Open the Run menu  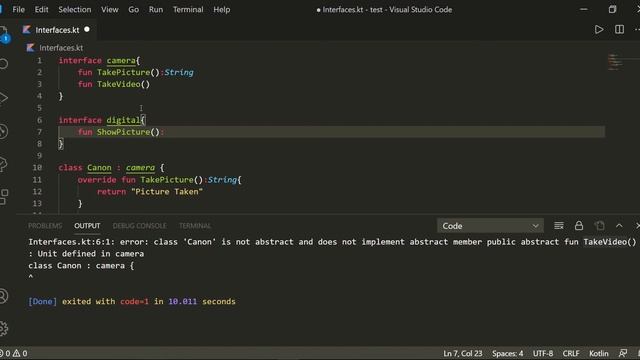click(x=156, y=9)
